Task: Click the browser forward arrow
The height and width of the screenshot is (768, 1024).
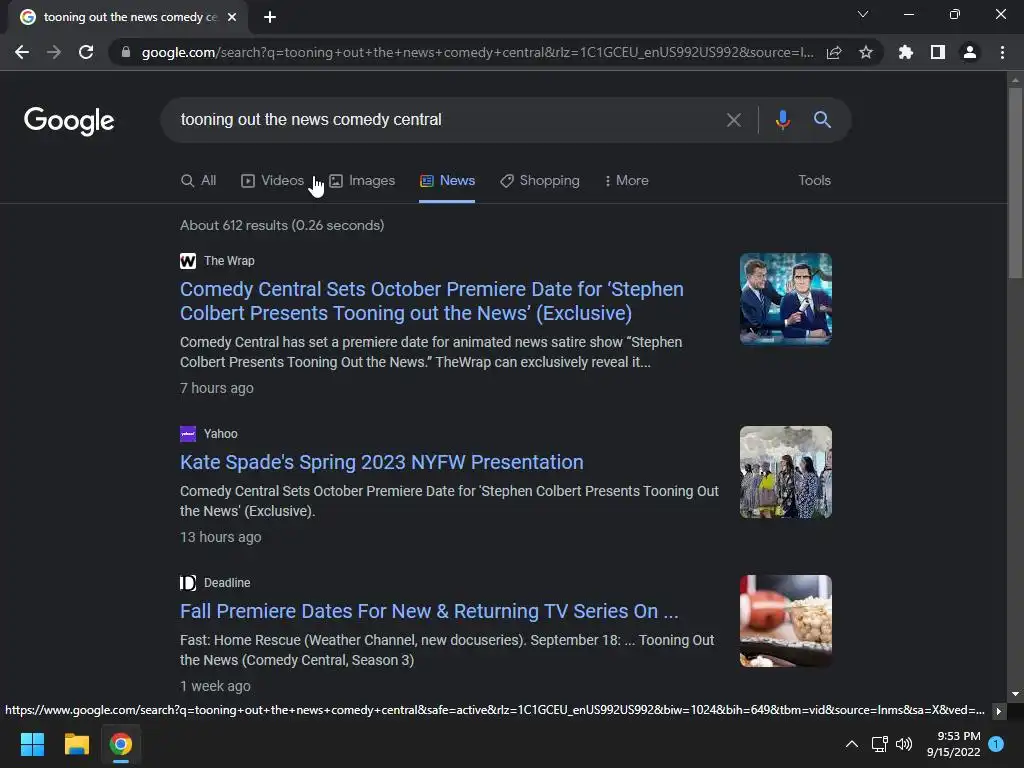Action: [54, 52]
